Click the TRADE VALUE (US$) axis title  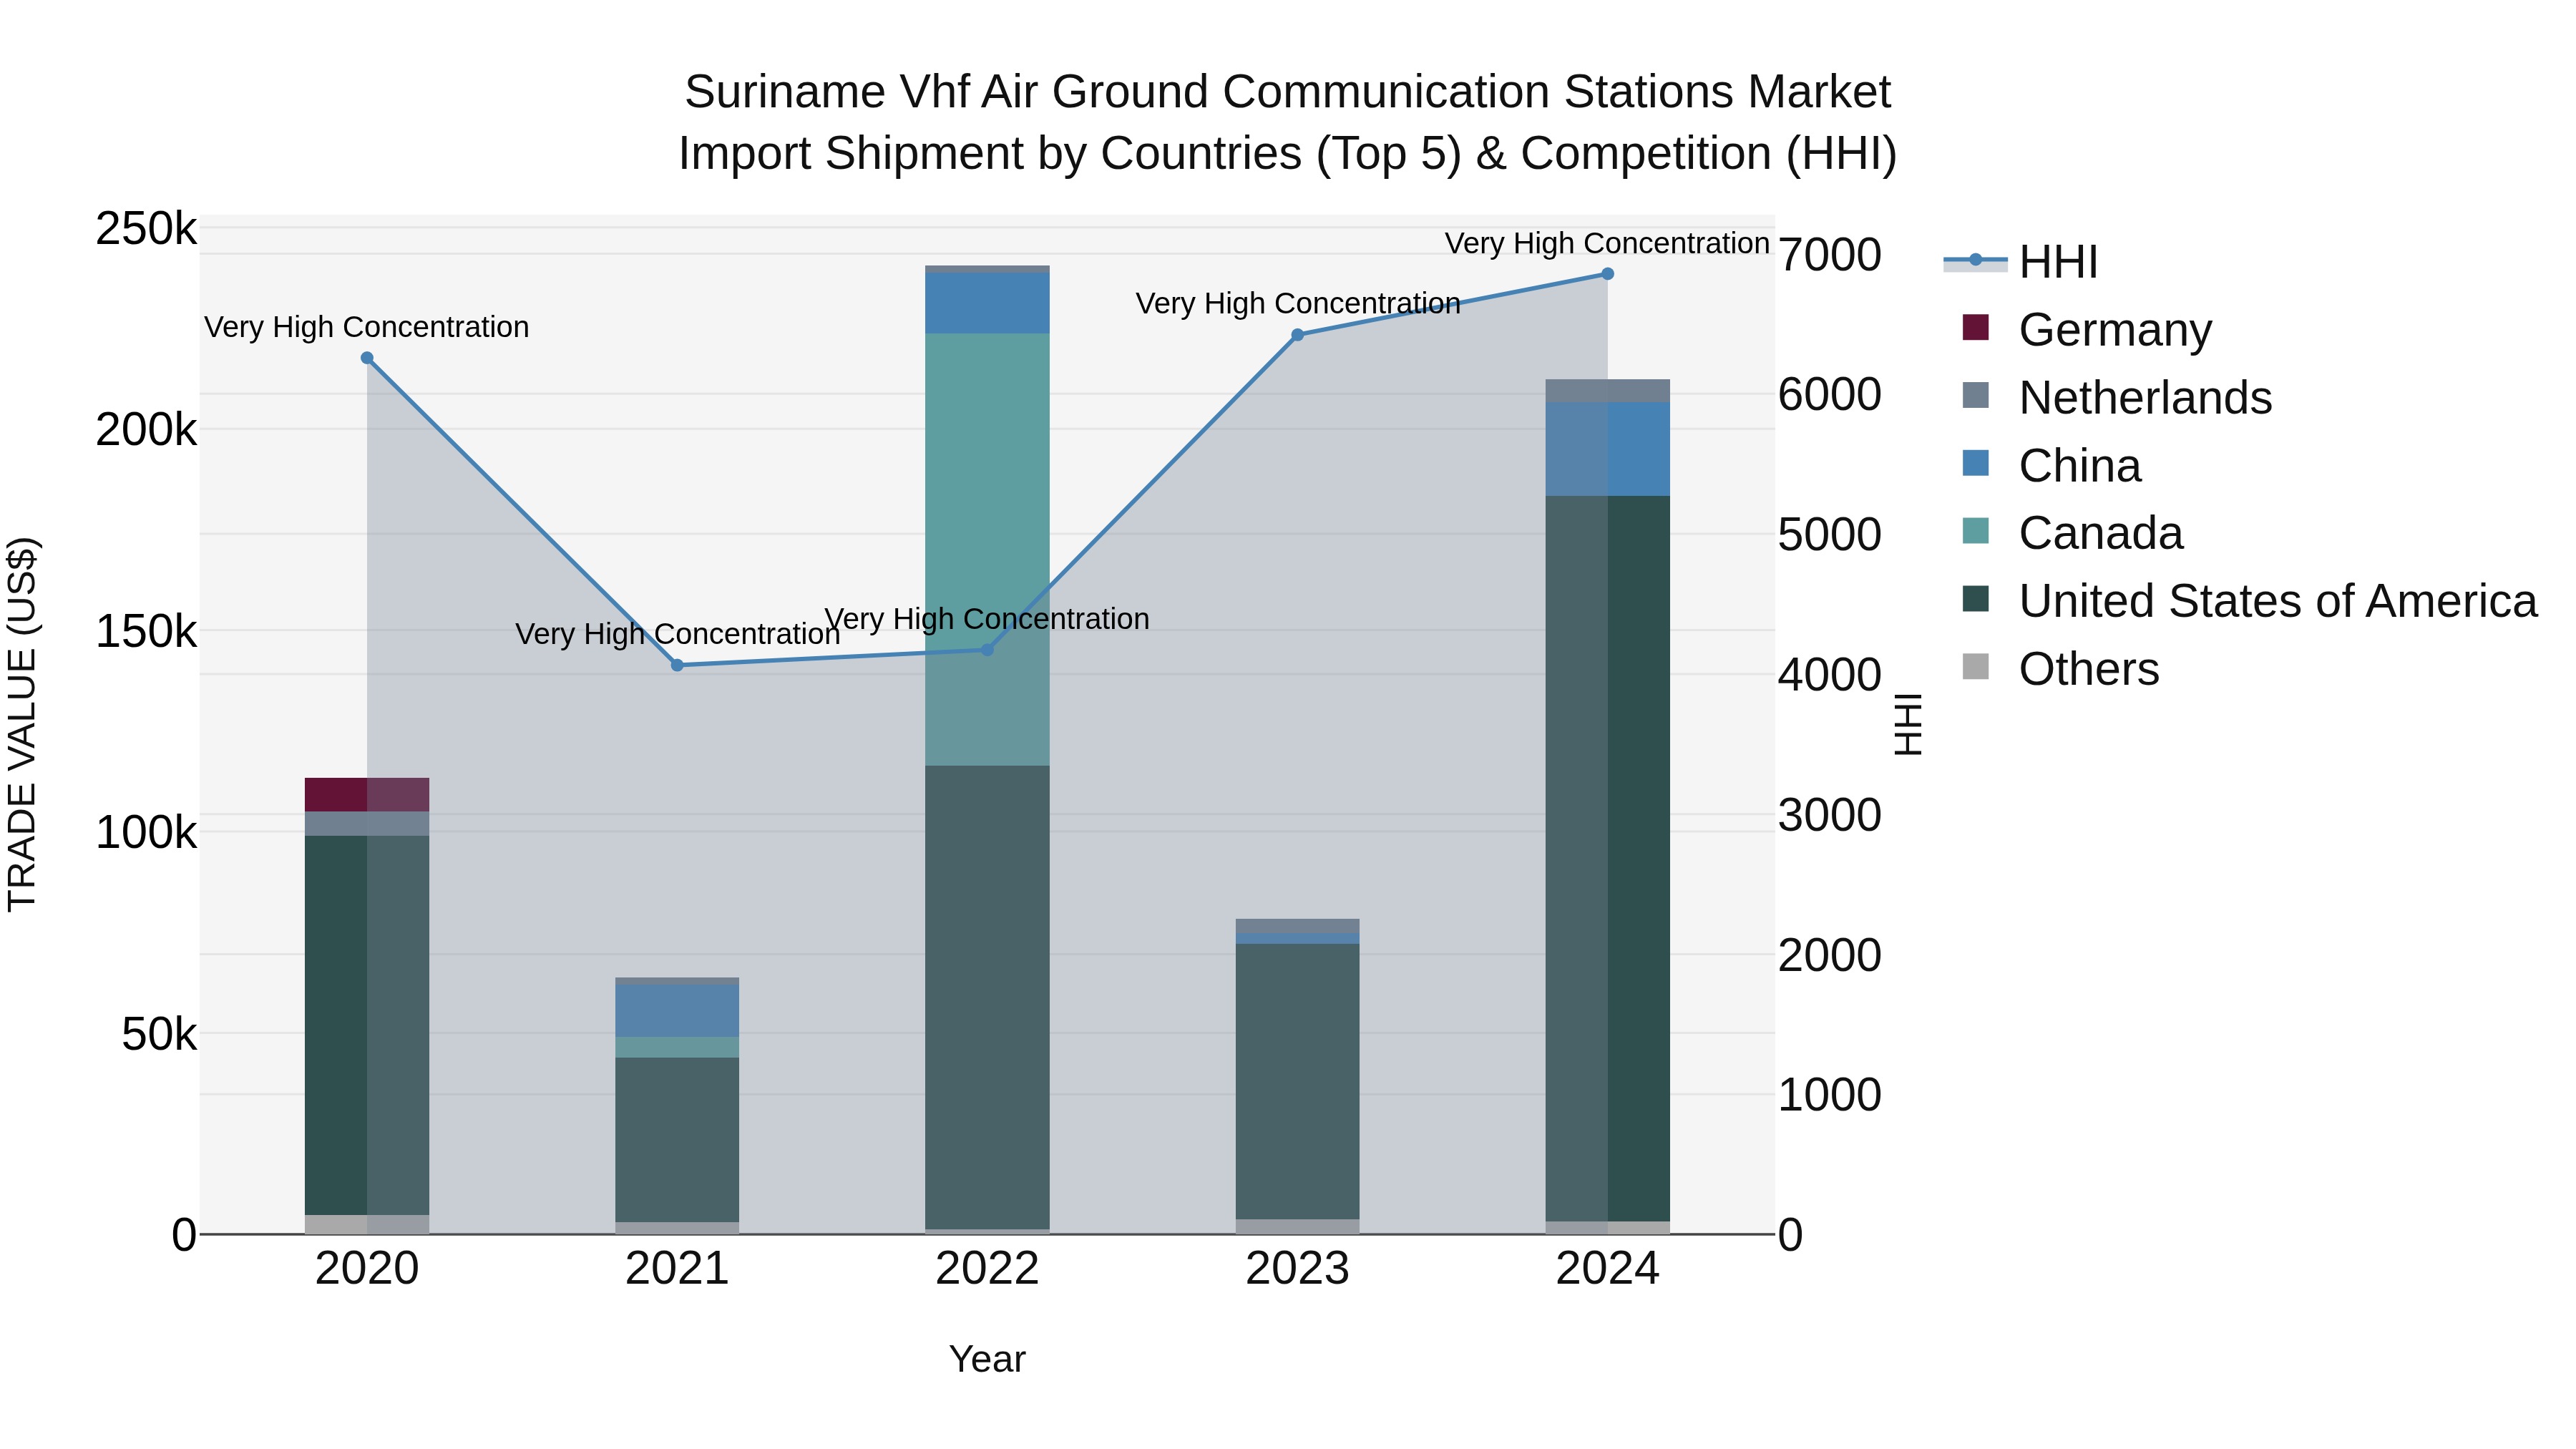(22, 724)
